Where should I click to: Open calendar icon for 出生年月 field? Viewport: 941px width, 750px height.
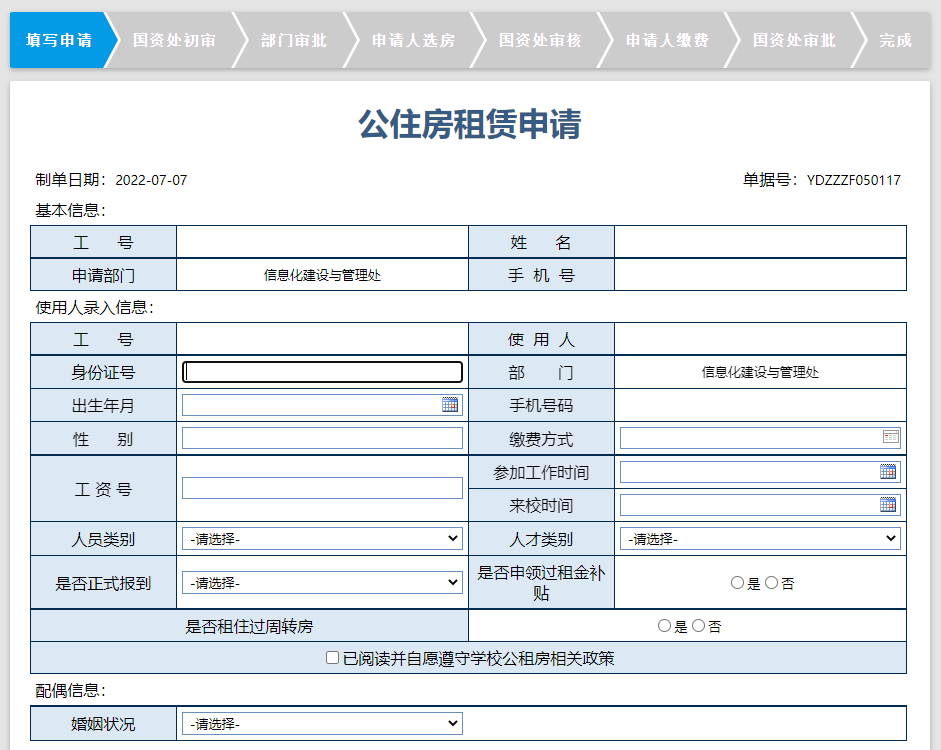(450, 405)
